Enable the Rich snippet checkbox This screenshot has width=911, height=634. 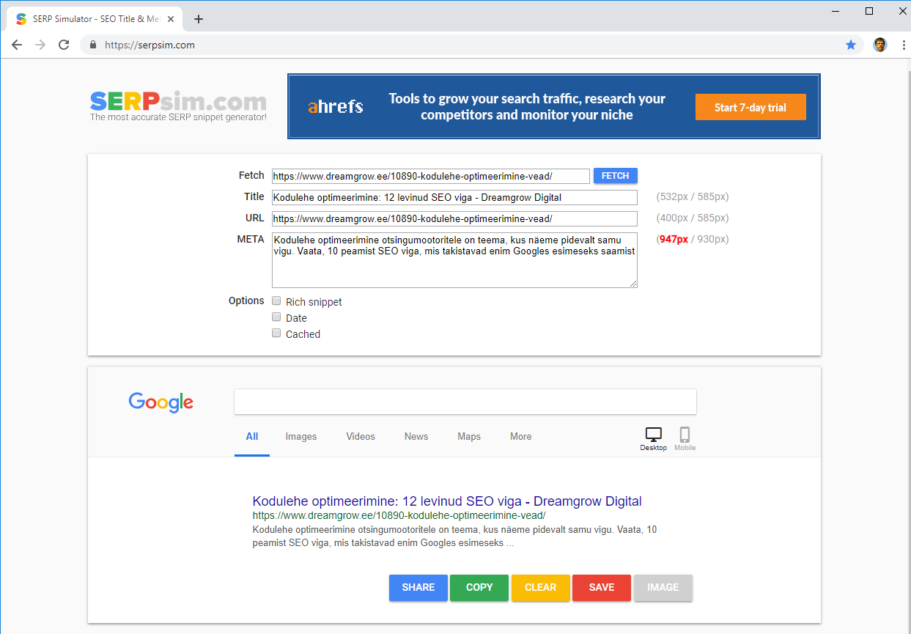[x=277, y=301]
